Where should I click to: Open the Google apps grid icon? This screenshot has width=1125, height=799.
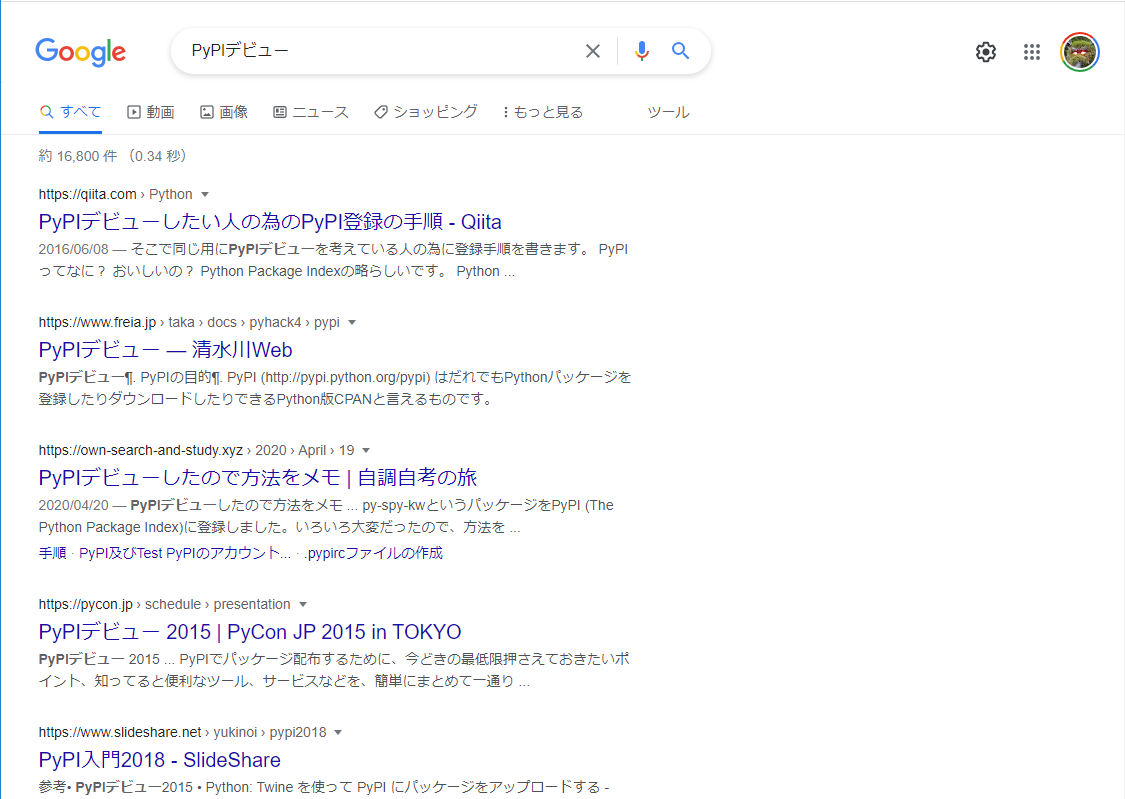[1032, 52]
